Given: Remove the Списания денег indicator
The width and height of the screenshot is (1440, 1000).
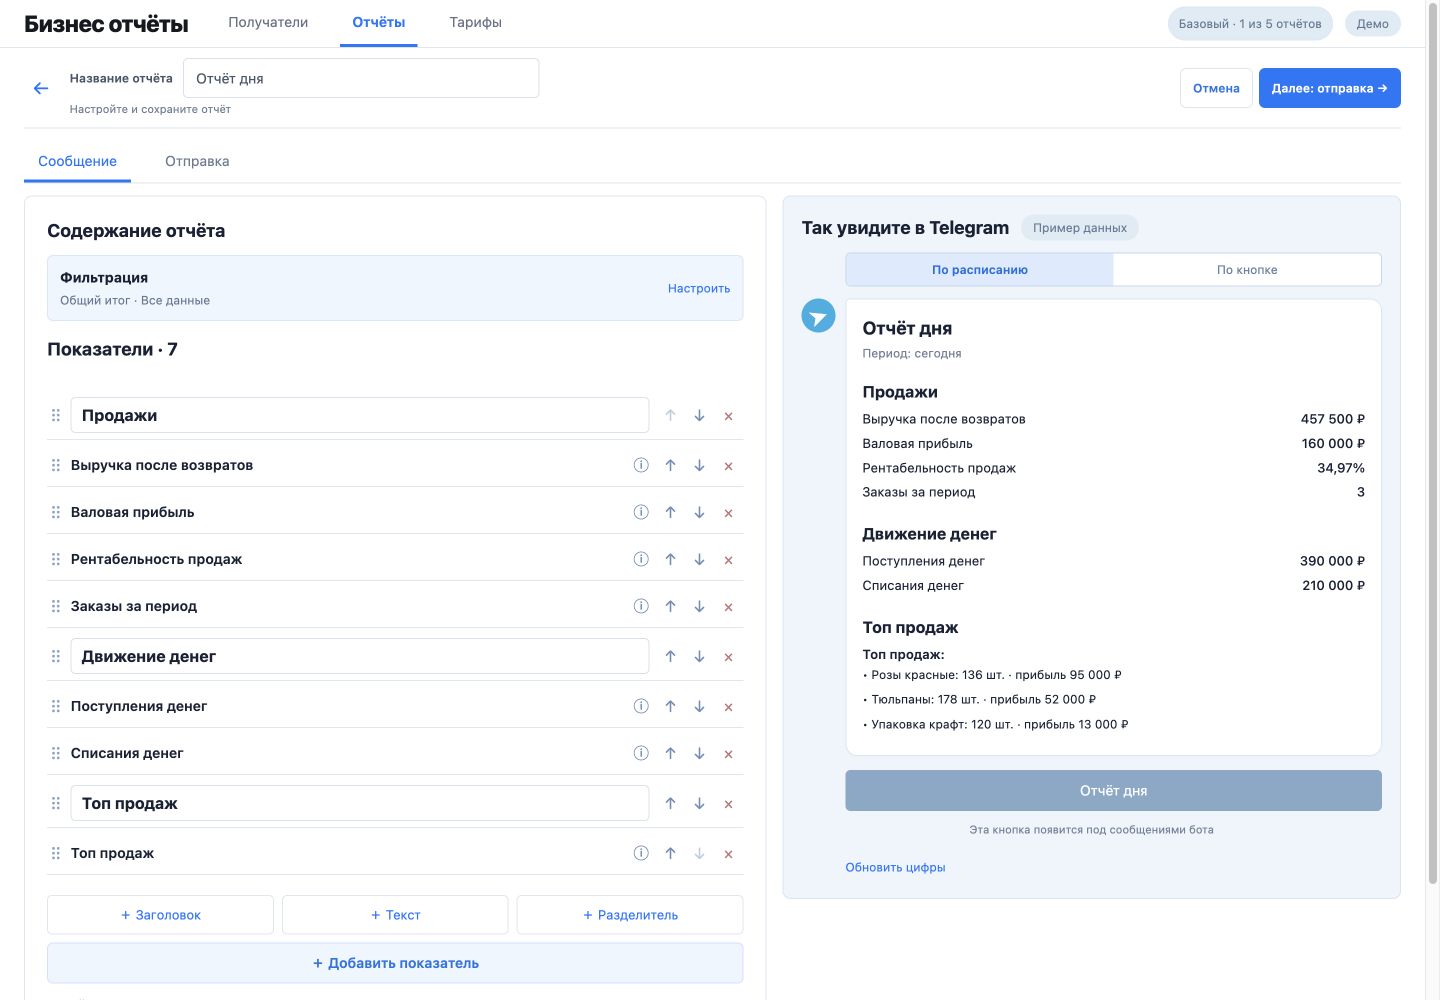Looking at the screenshot, I should 728,754.
